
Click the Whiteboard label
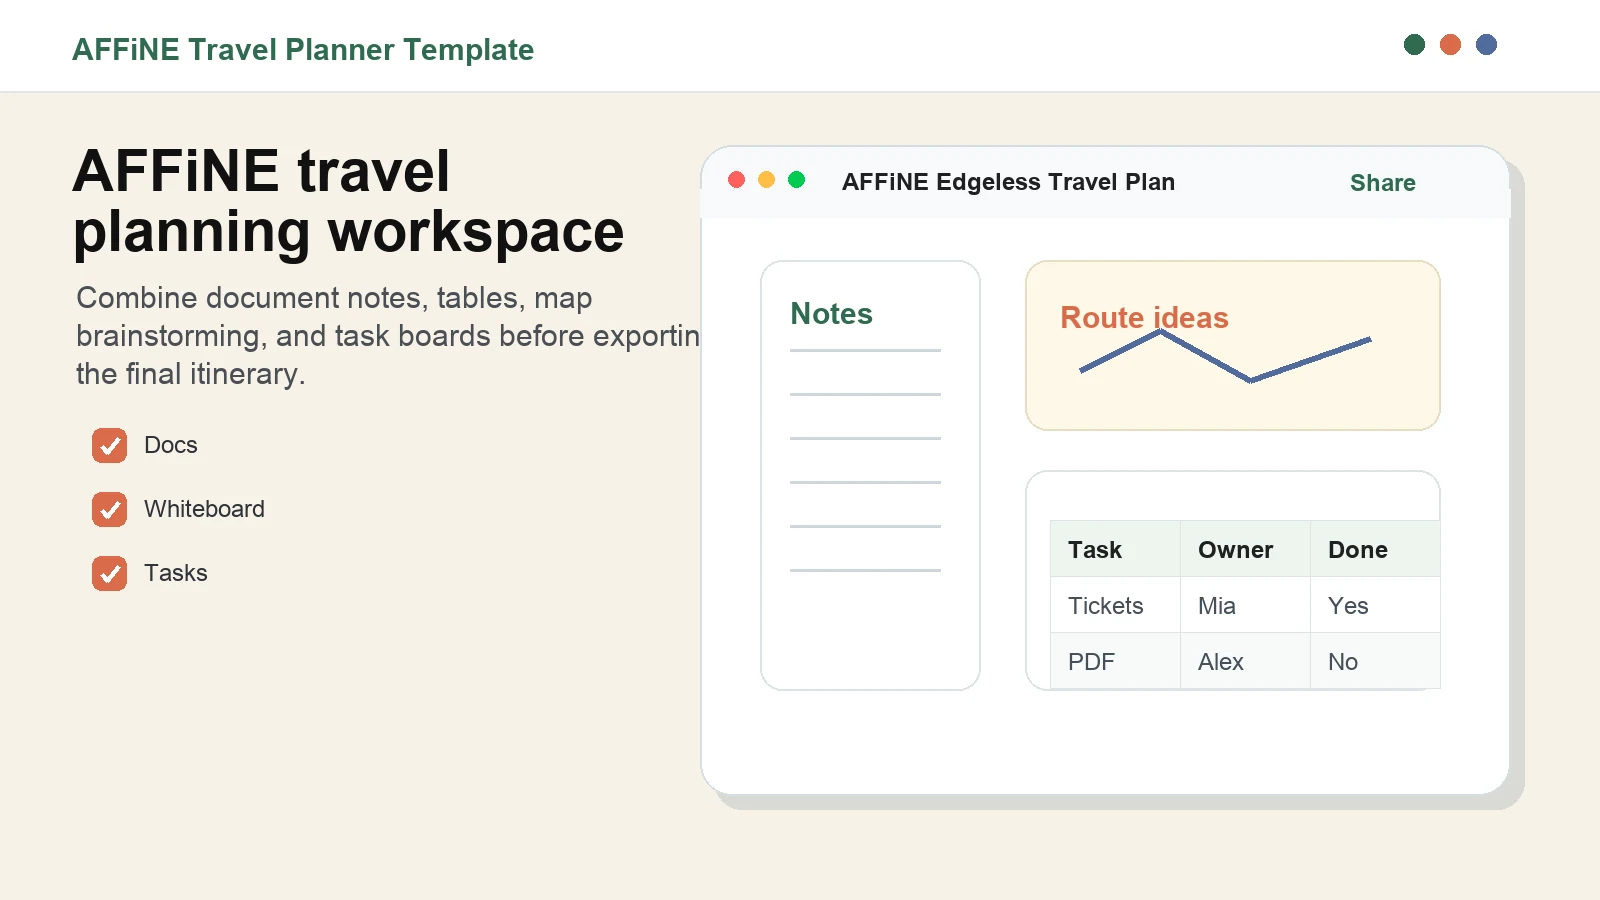204,509
